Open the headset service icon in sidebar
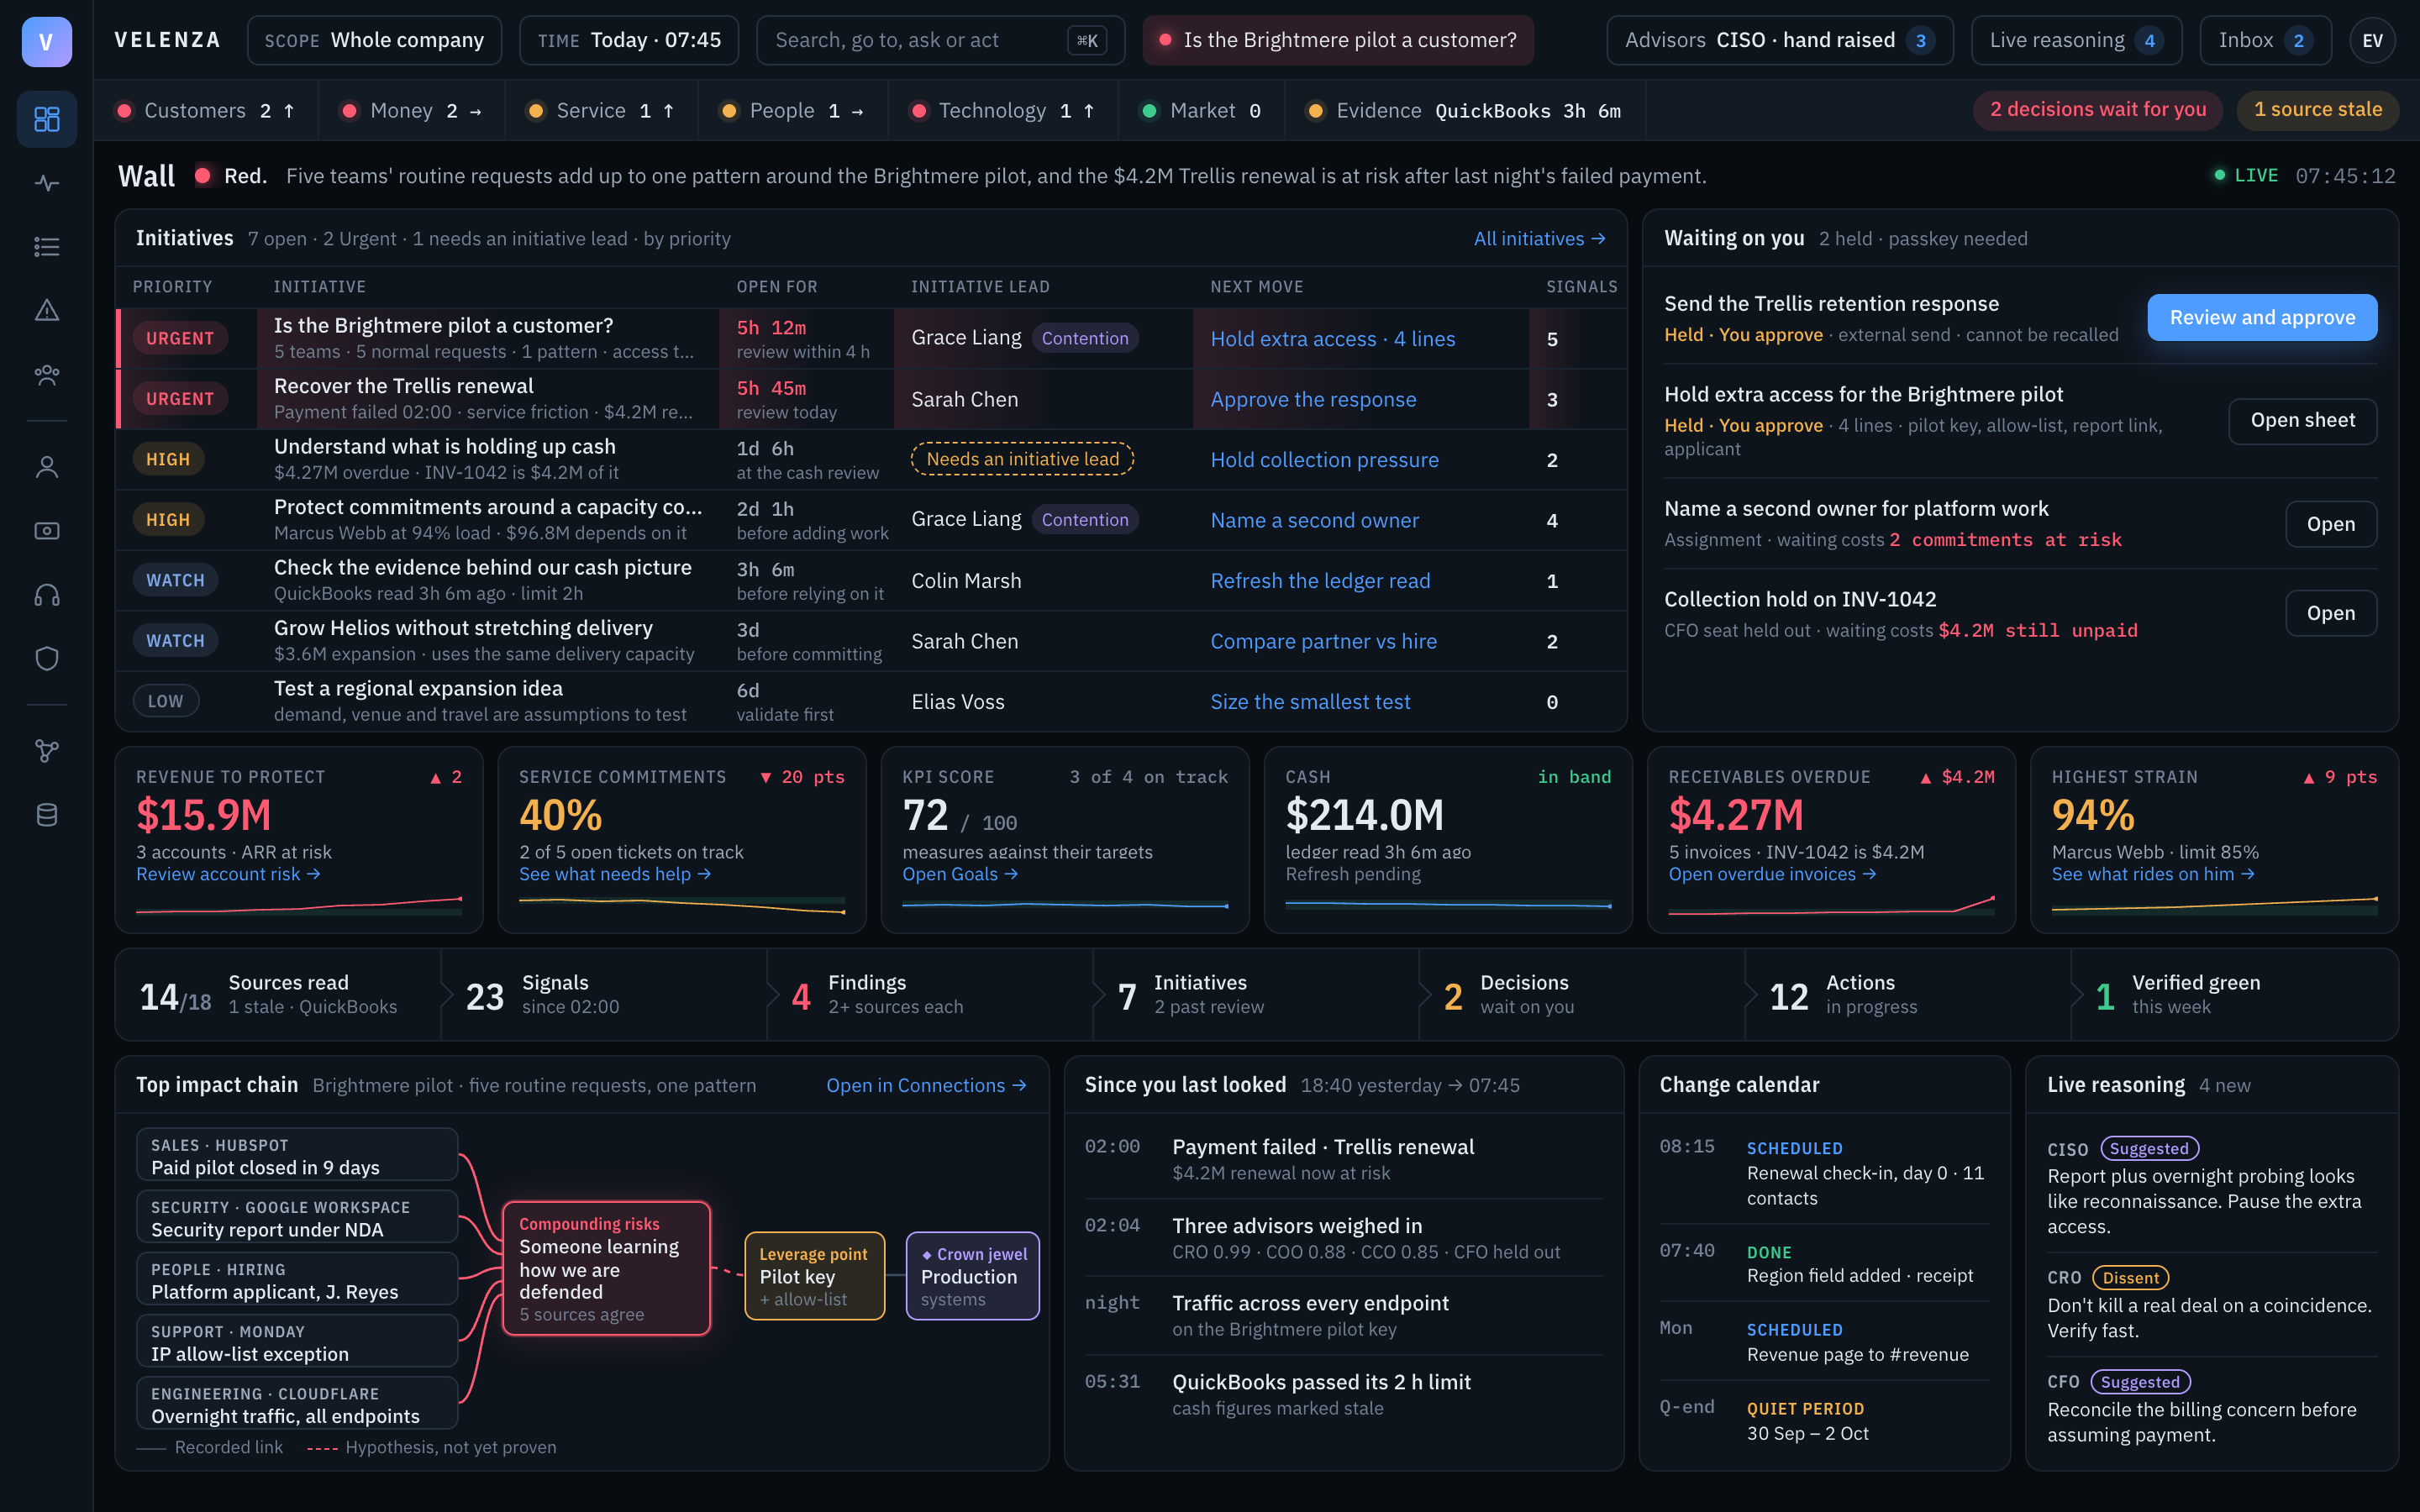2420x1512 pixels. pyautogui.click(x=47, y=595)
